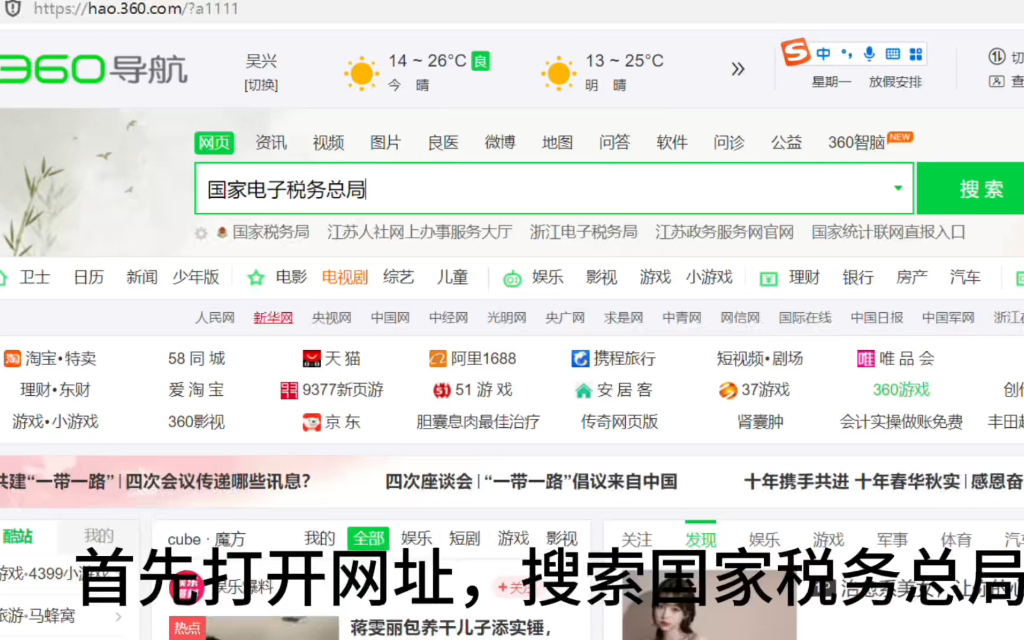Select the 发现 tab in feed panel
Screen dimensions: 1024x640
(701, 538)
